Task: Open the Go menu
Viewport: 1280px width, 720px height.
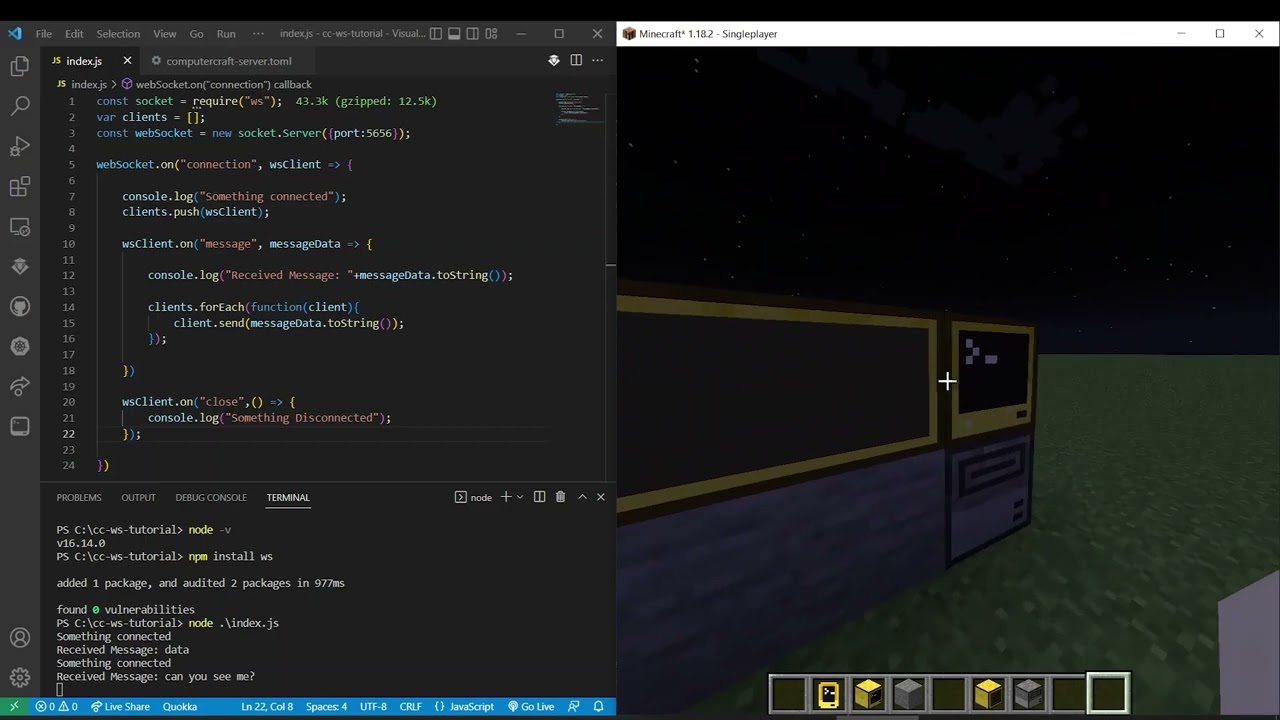Action: [196, 33]
